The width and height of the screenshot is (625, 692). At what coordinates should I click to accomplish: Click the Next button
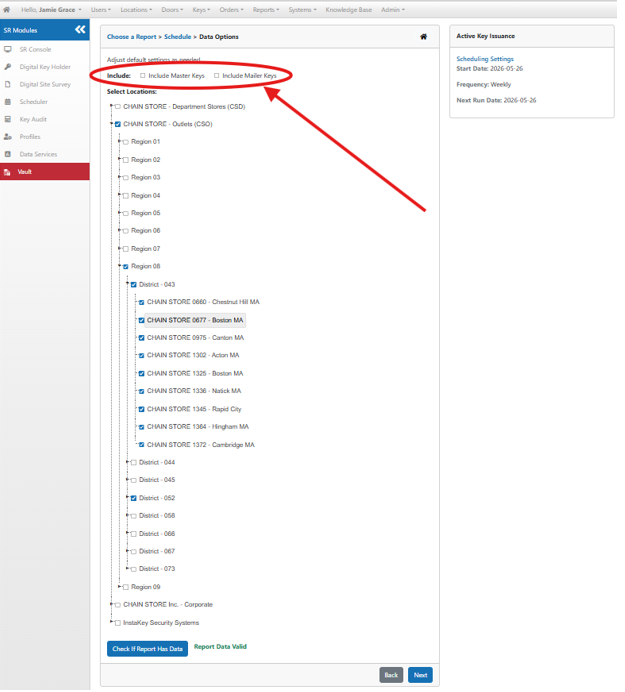coord(420,675)
